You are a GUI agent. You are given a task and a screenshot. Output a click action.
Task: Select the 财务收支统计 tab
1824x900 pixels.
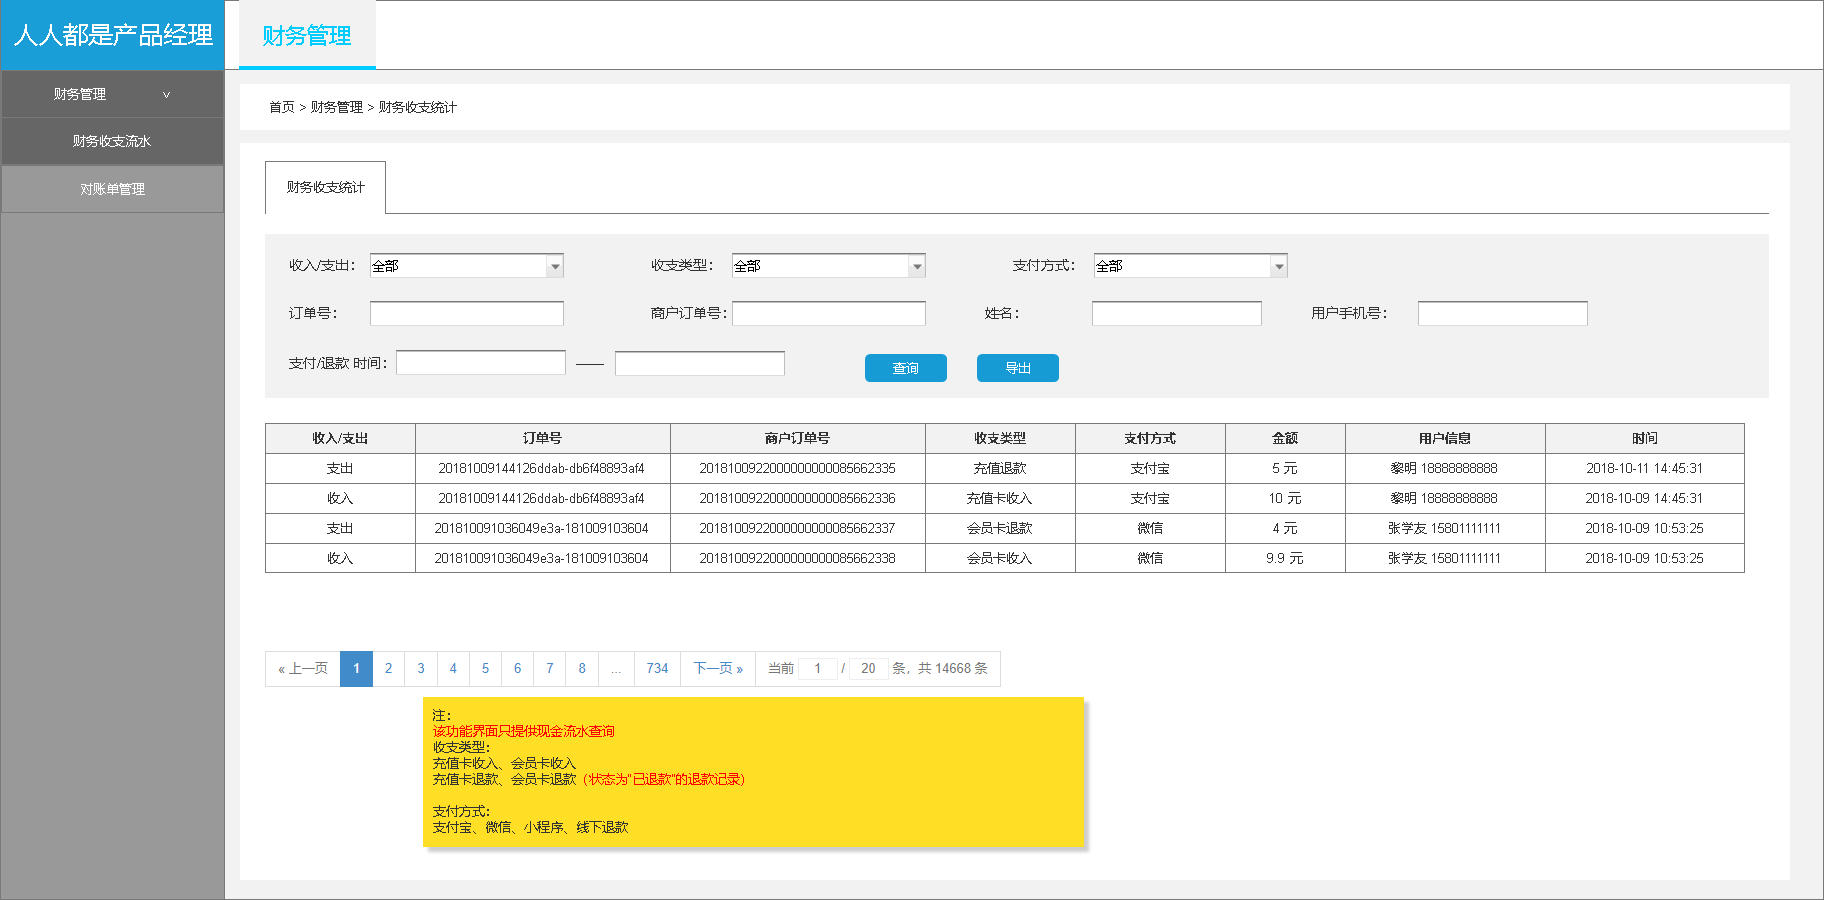point(325,187)
